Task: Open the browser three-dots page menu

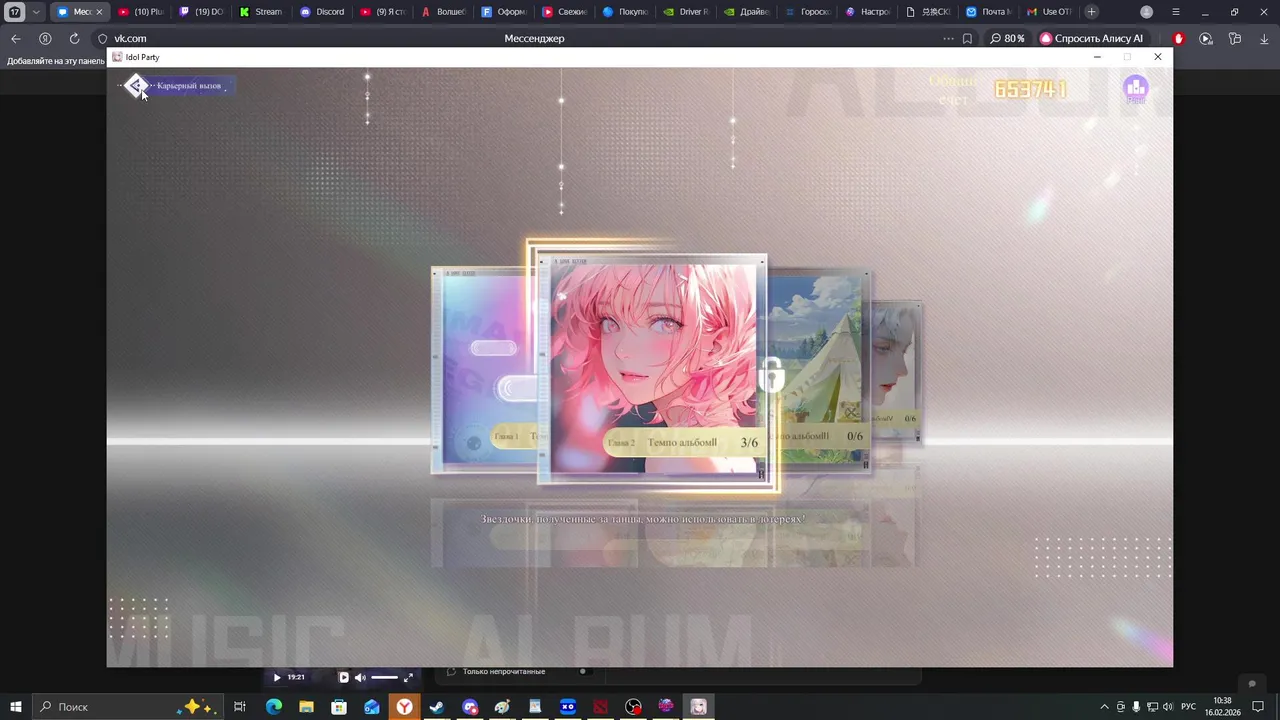Action: coord(948,39)
